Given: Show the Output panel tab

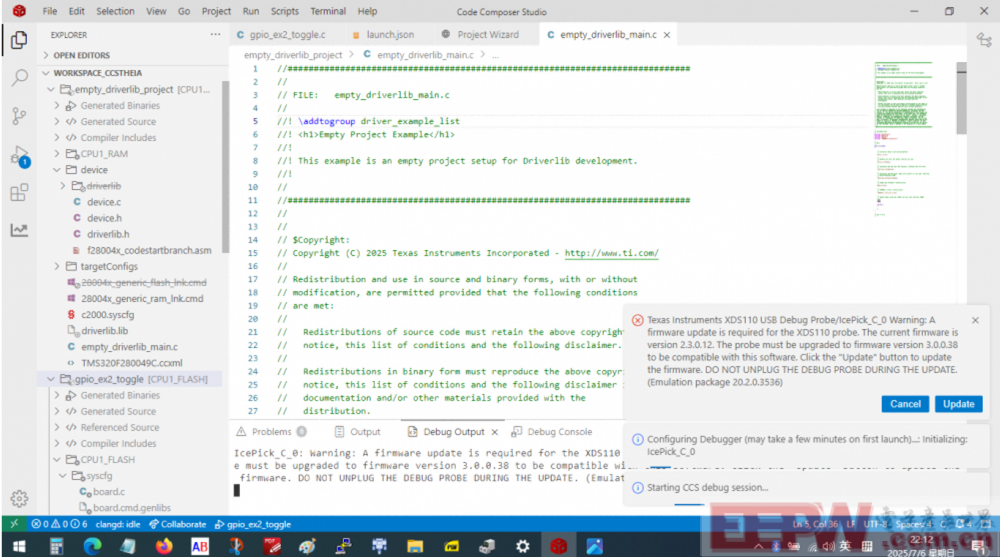Looking at the screenshot, I should point(358,432).
